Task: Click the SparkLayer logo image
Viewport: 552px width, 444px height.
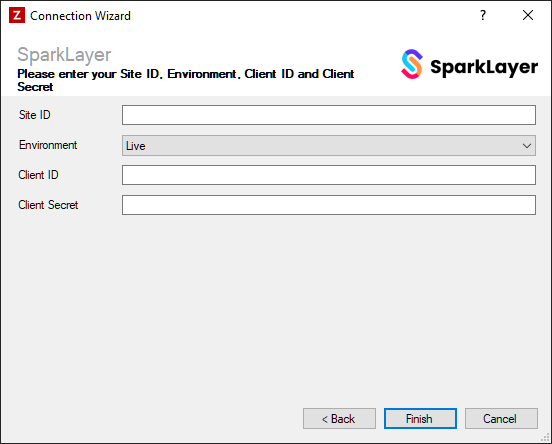Action: 469,64
